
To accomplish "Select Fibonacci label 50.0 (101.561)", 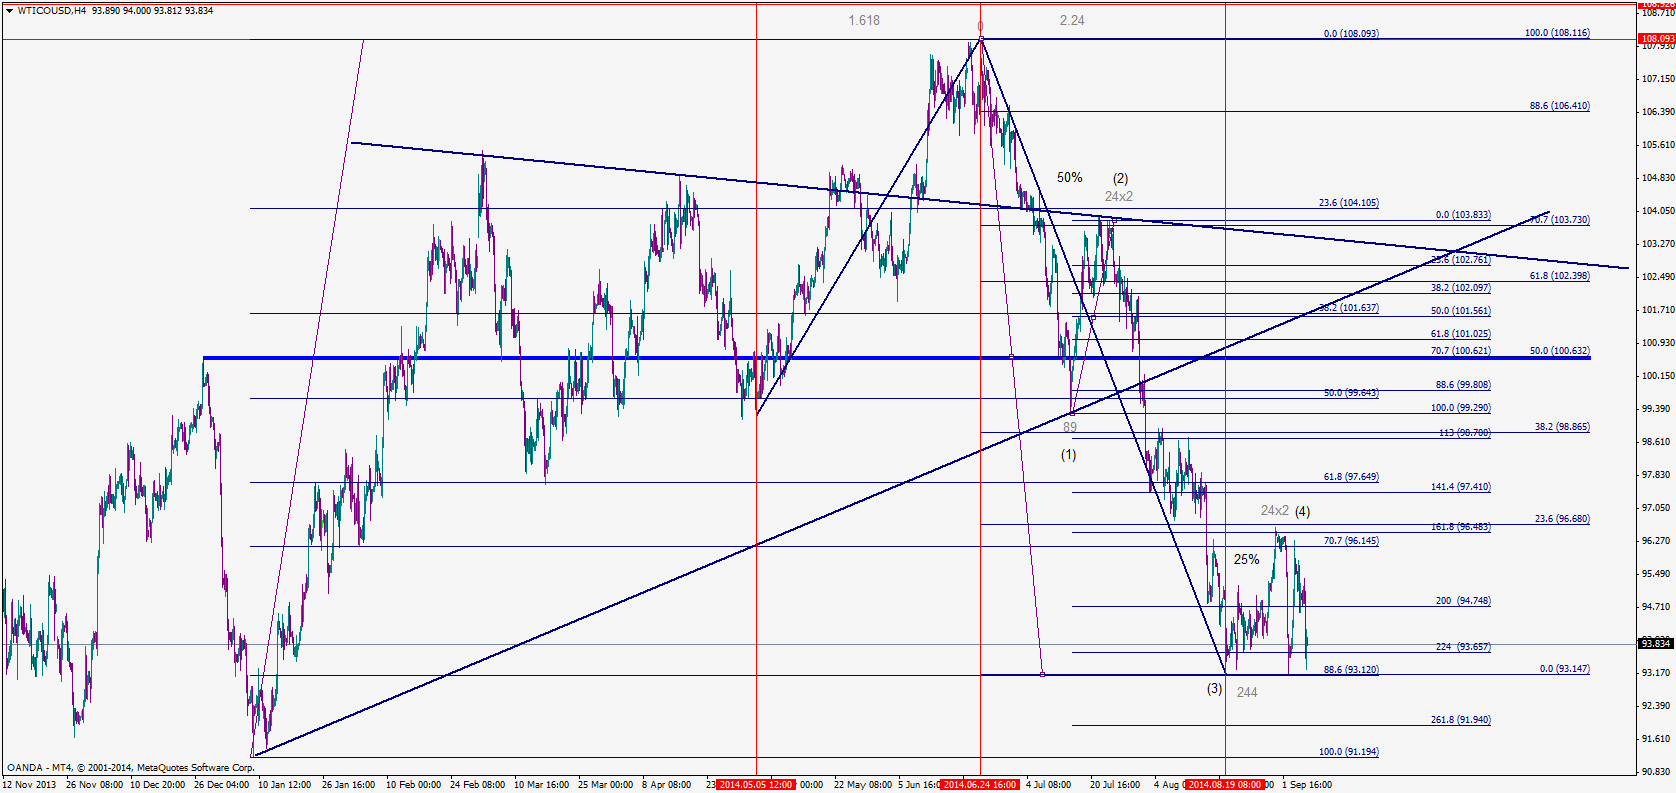I will coord(1460,310).
